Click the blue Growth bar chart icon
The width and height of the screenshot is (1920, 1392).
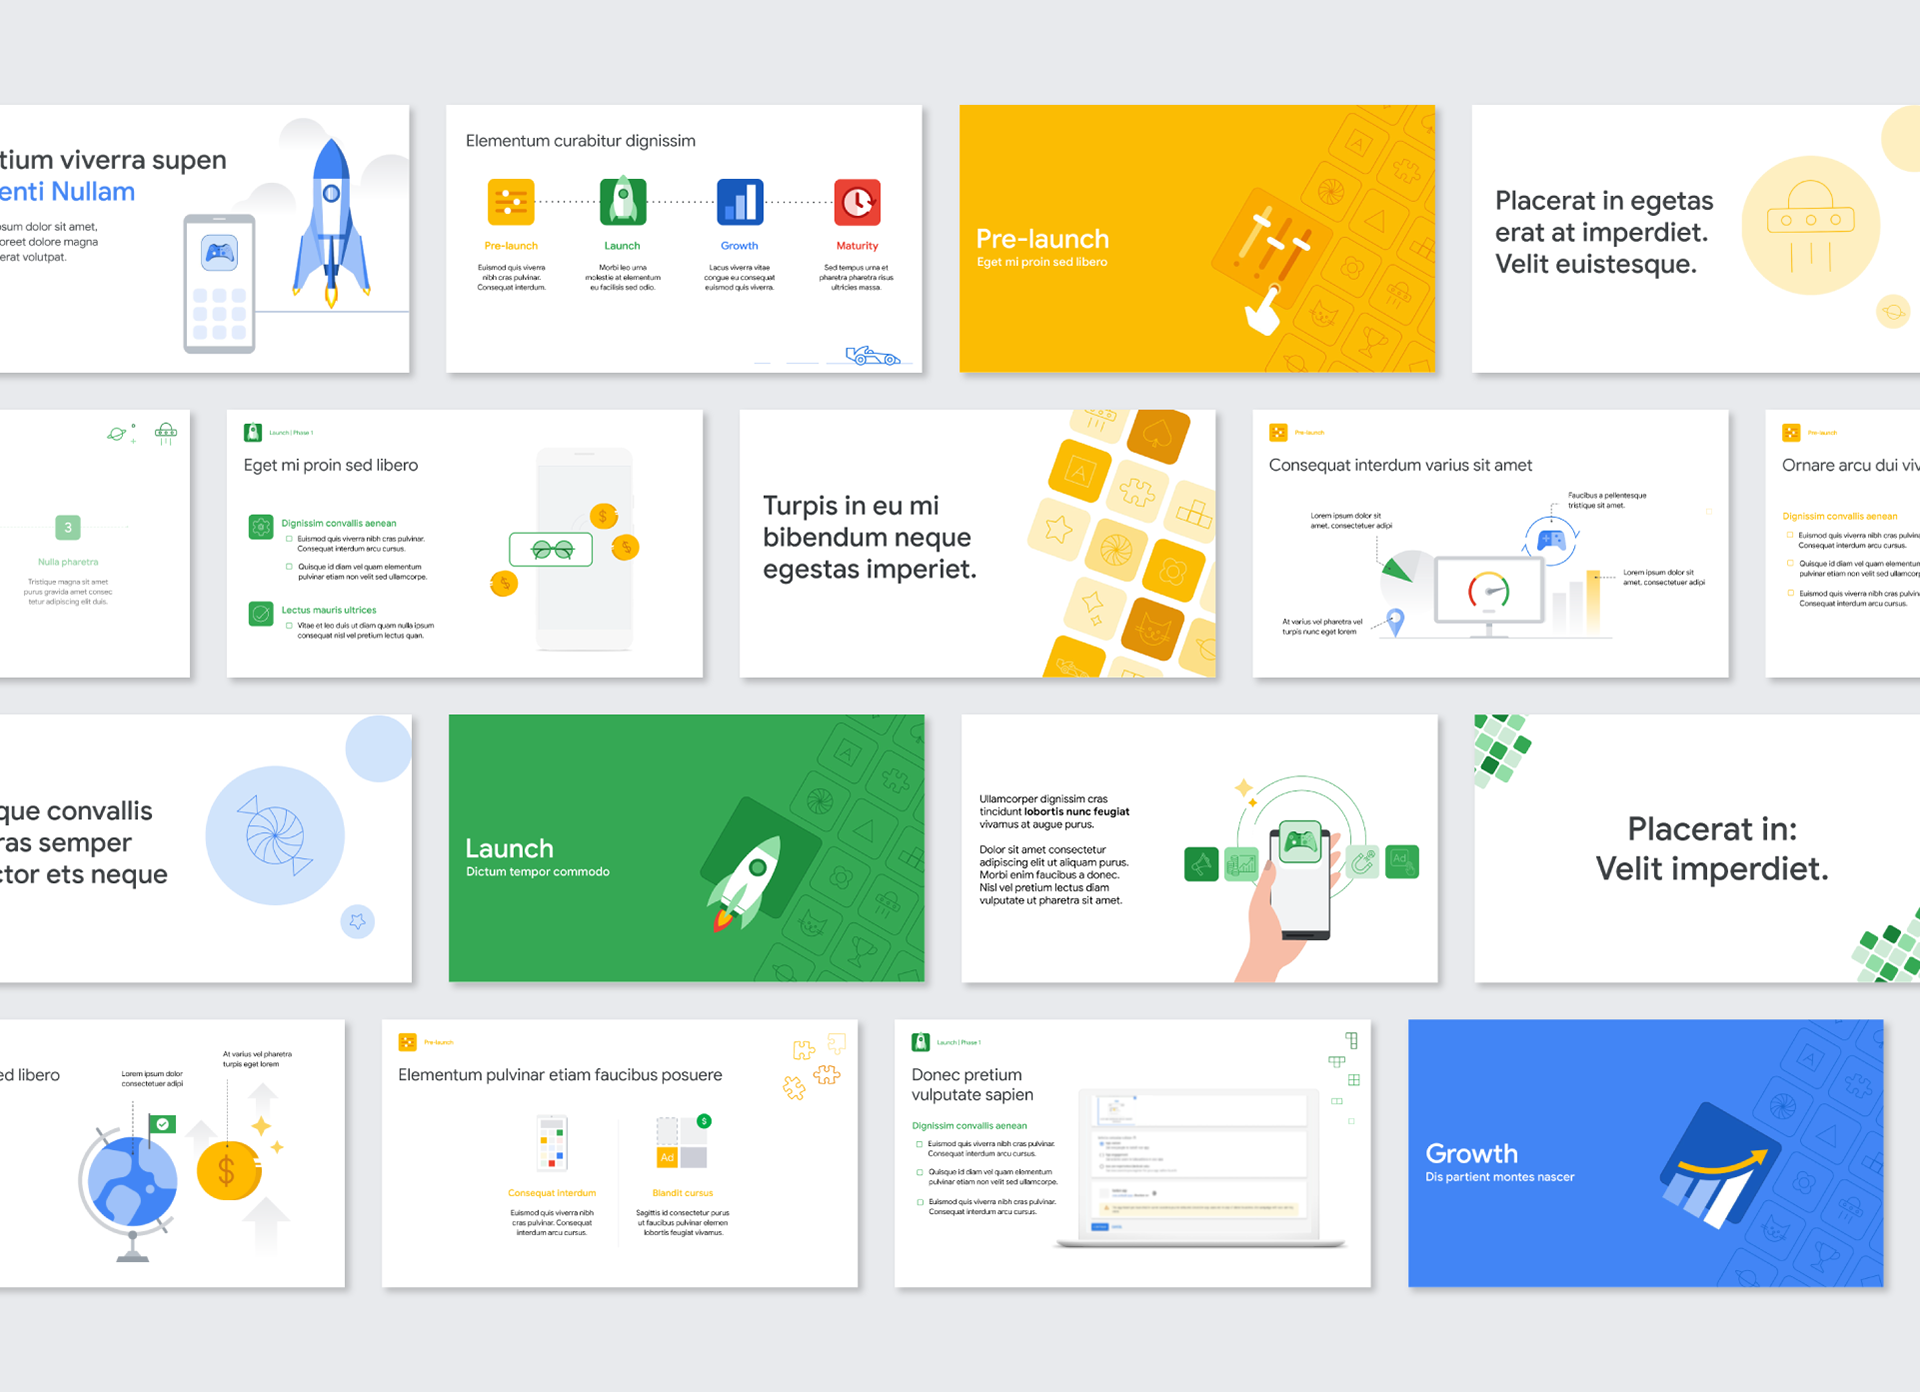pos(740,202)
